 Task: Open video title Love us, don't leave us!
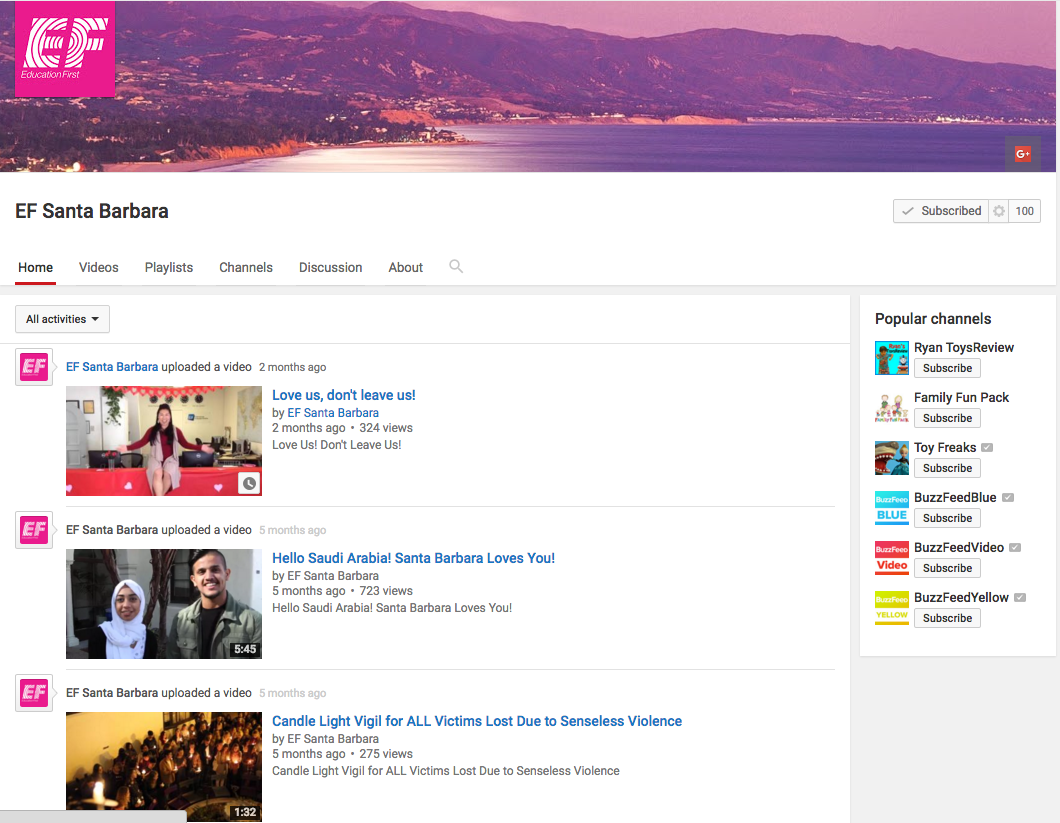coord(343,396)
